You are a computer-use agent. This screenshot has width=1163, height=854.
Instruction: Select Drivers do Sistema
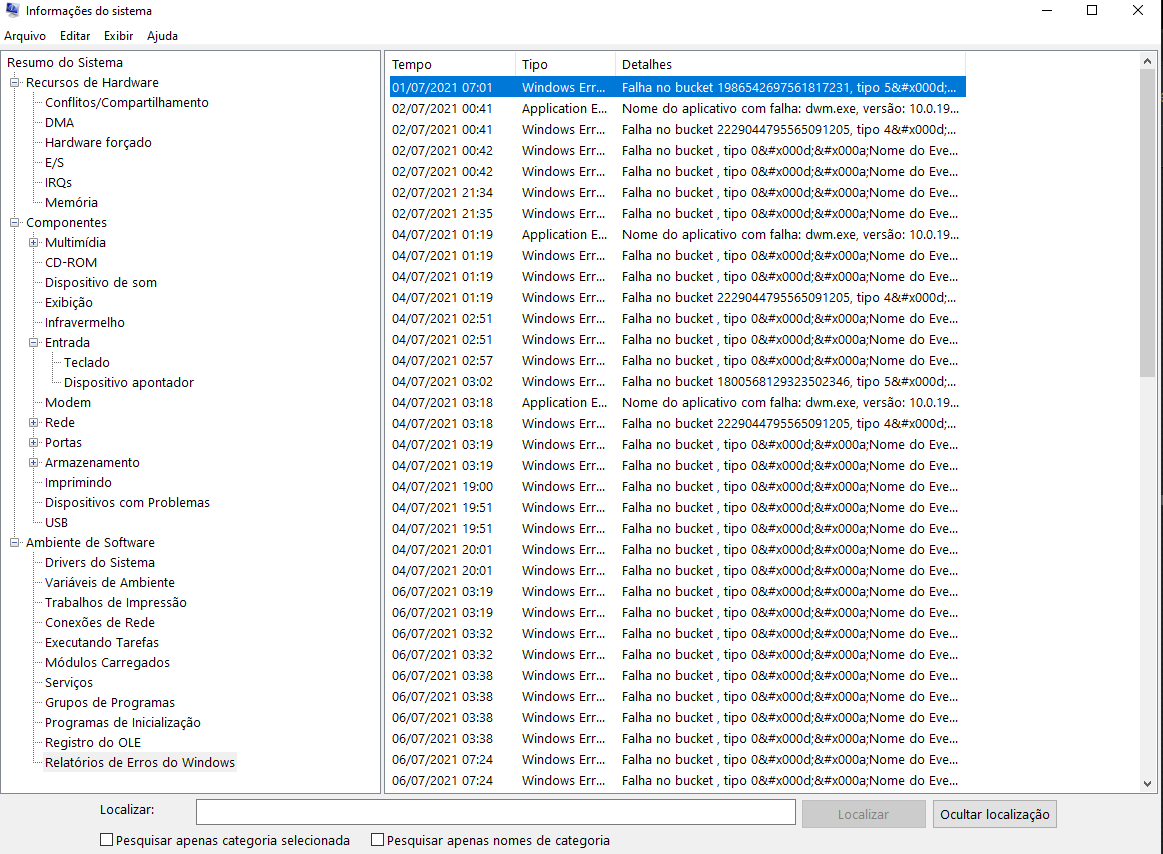click(100, 563)
